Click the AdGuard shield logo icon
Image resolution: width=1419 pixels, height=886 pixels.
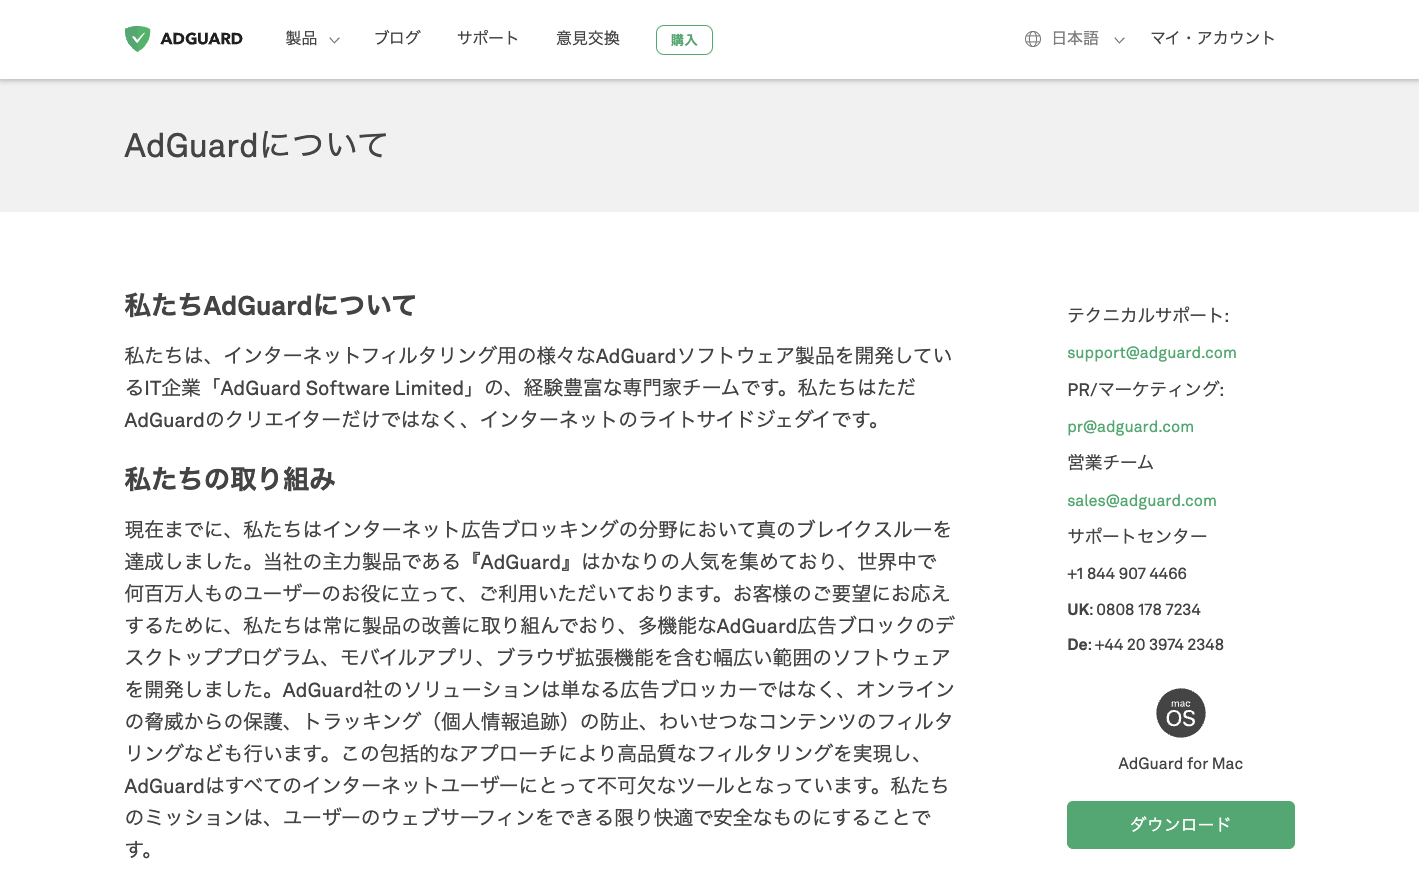(x=137, y=39)
